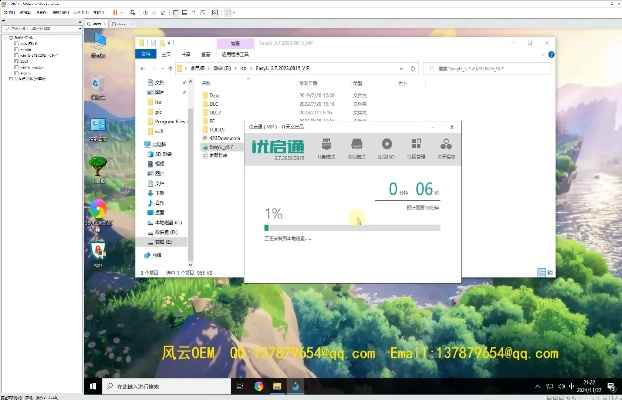
Task: Expand the Explorer address bar history dropdown
Action: pyautogui.click(x=401, y=69)
